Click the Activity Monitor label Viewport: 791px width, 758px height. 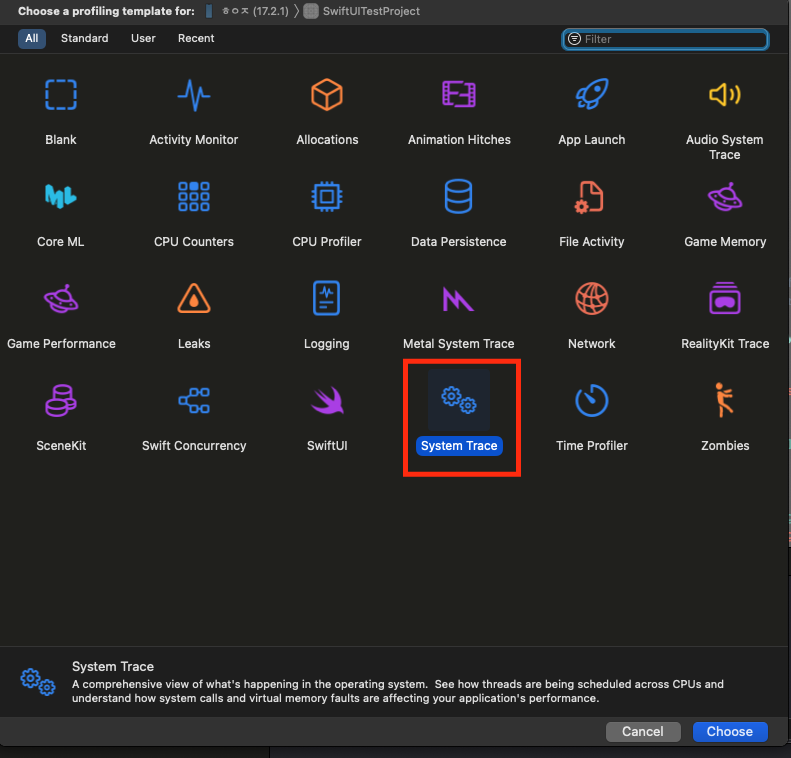tap(194, 140)
